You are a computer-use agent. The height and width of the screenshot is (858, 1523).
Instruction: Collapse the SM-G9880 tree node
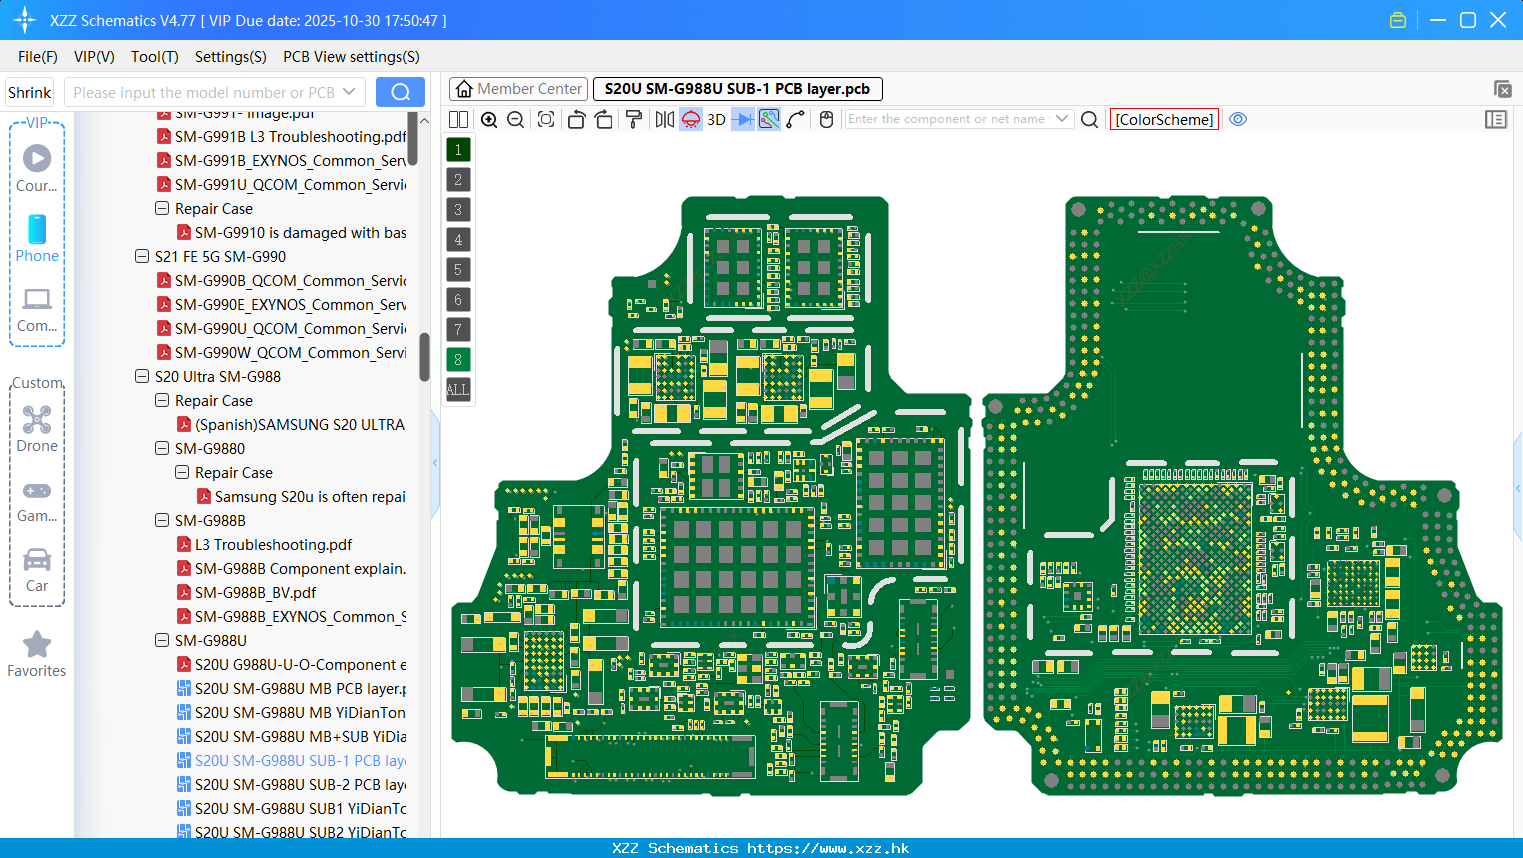tap(162, 449)
